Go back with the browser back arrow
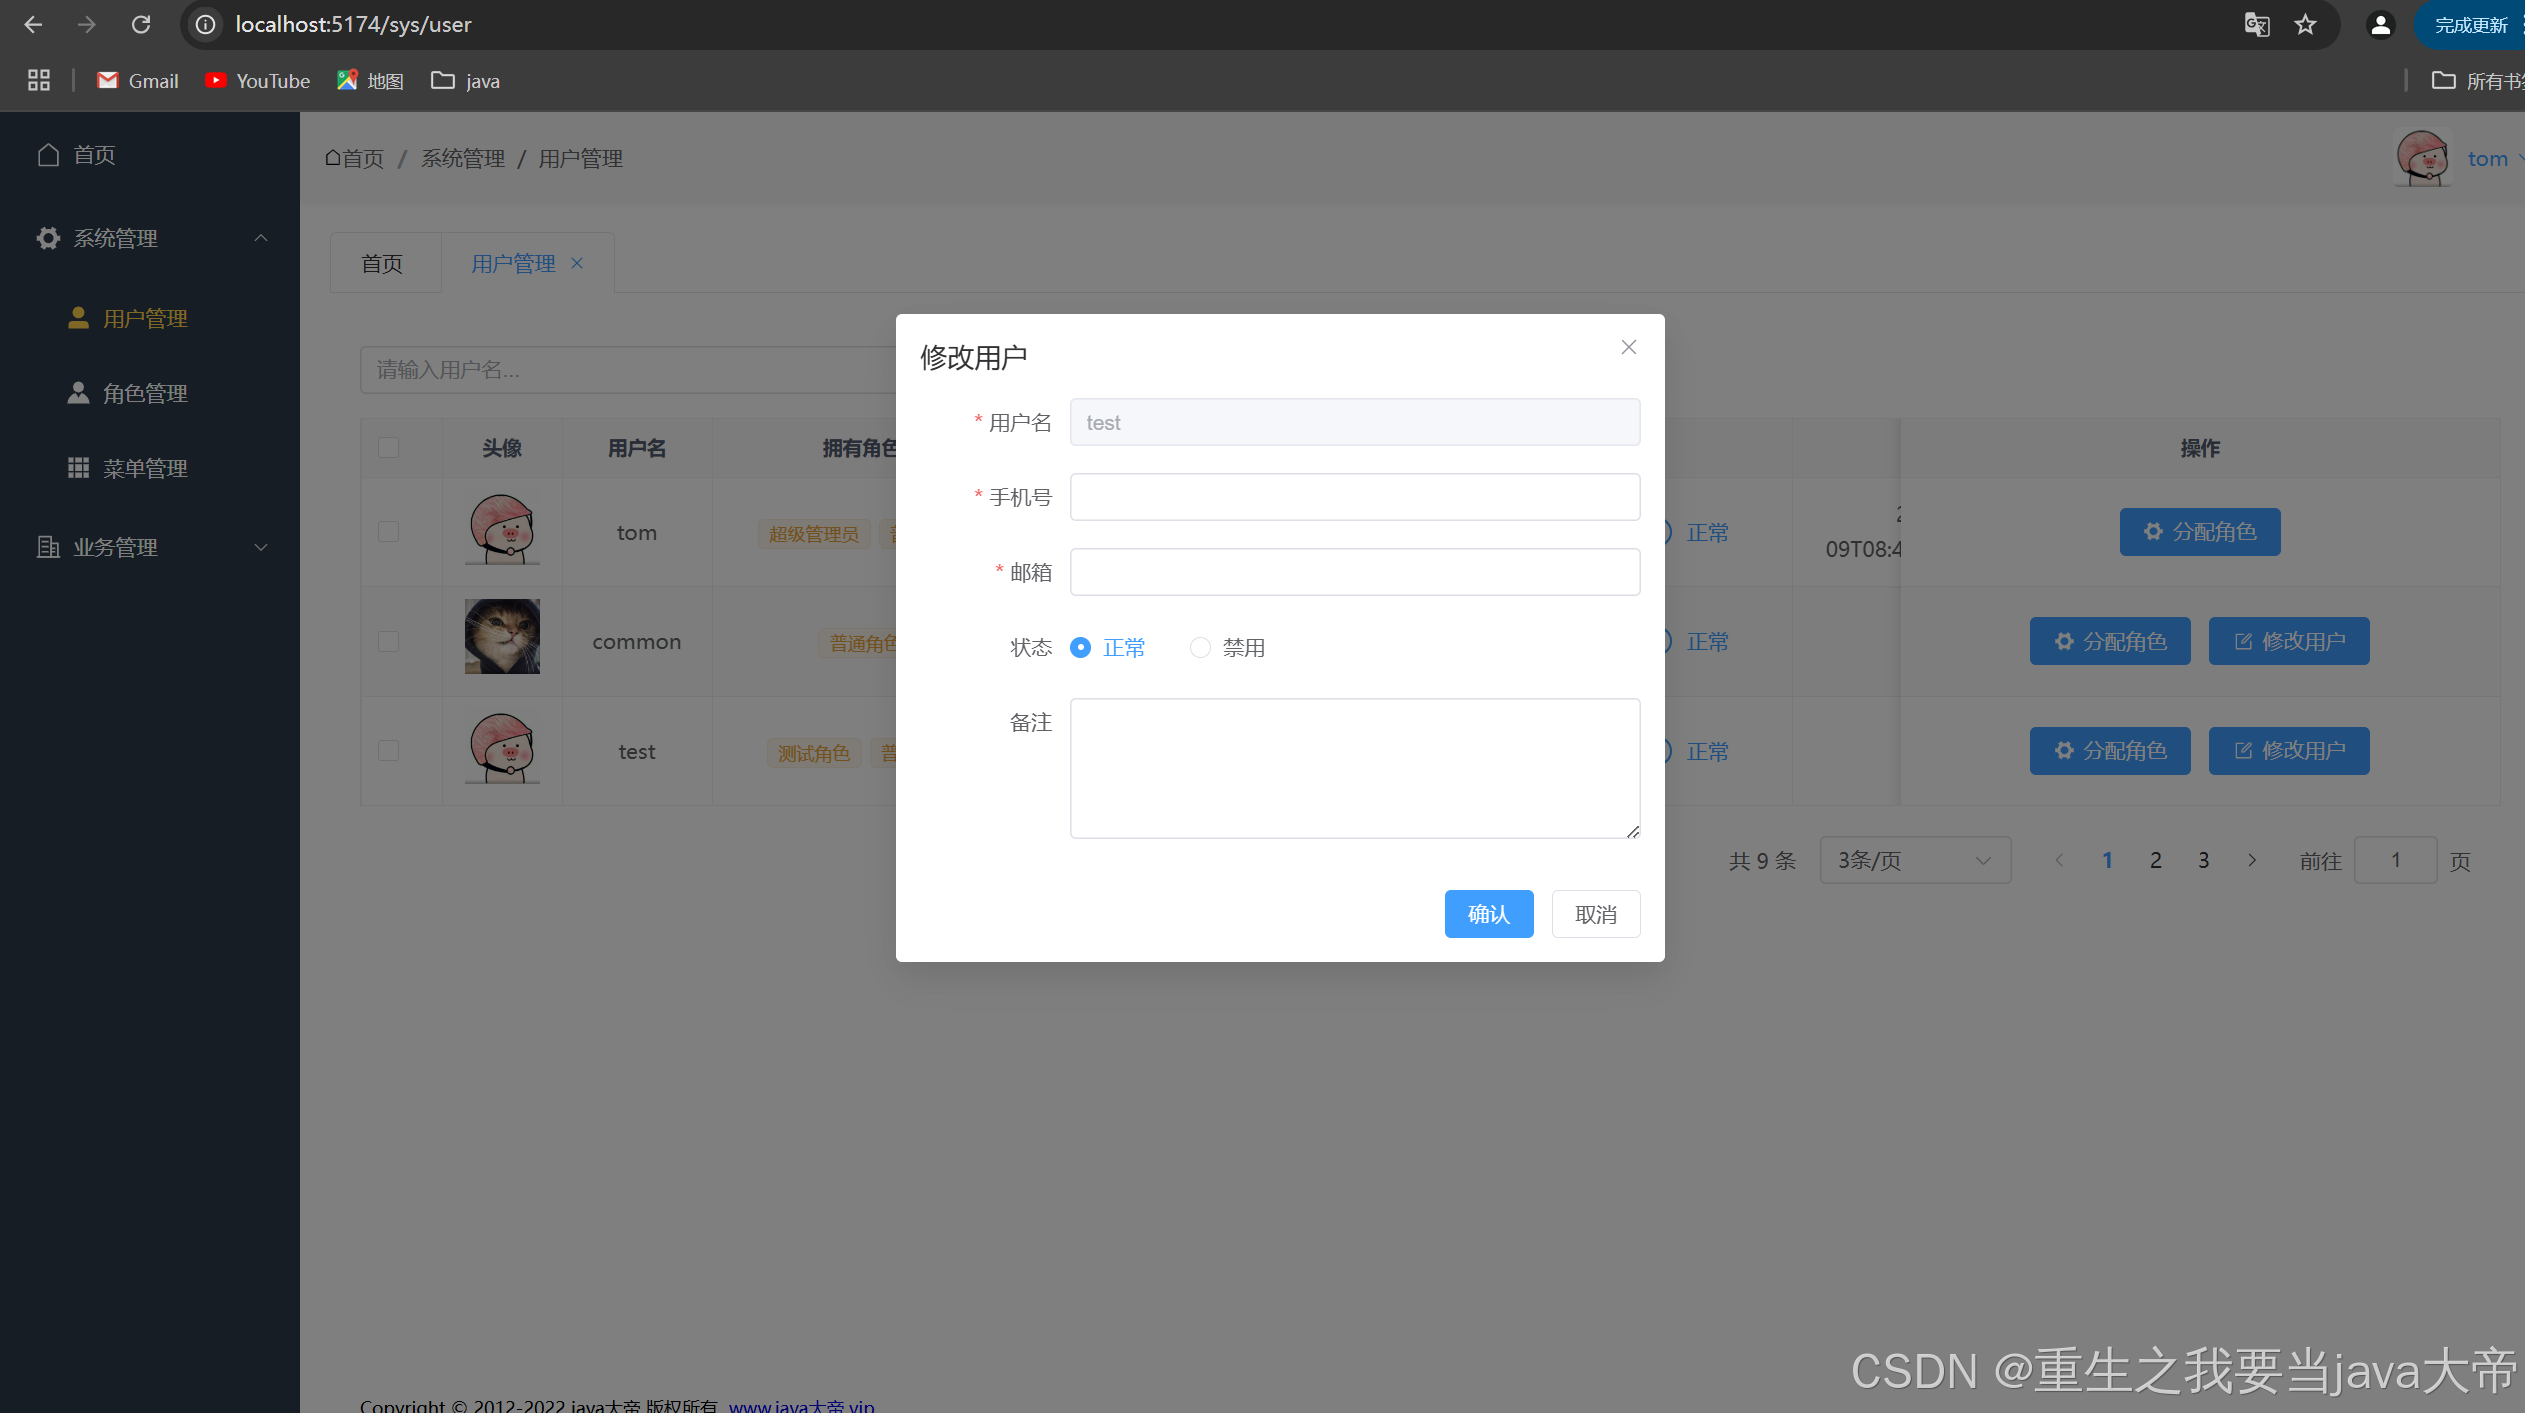2525x1413 pixels. (33, 24)
